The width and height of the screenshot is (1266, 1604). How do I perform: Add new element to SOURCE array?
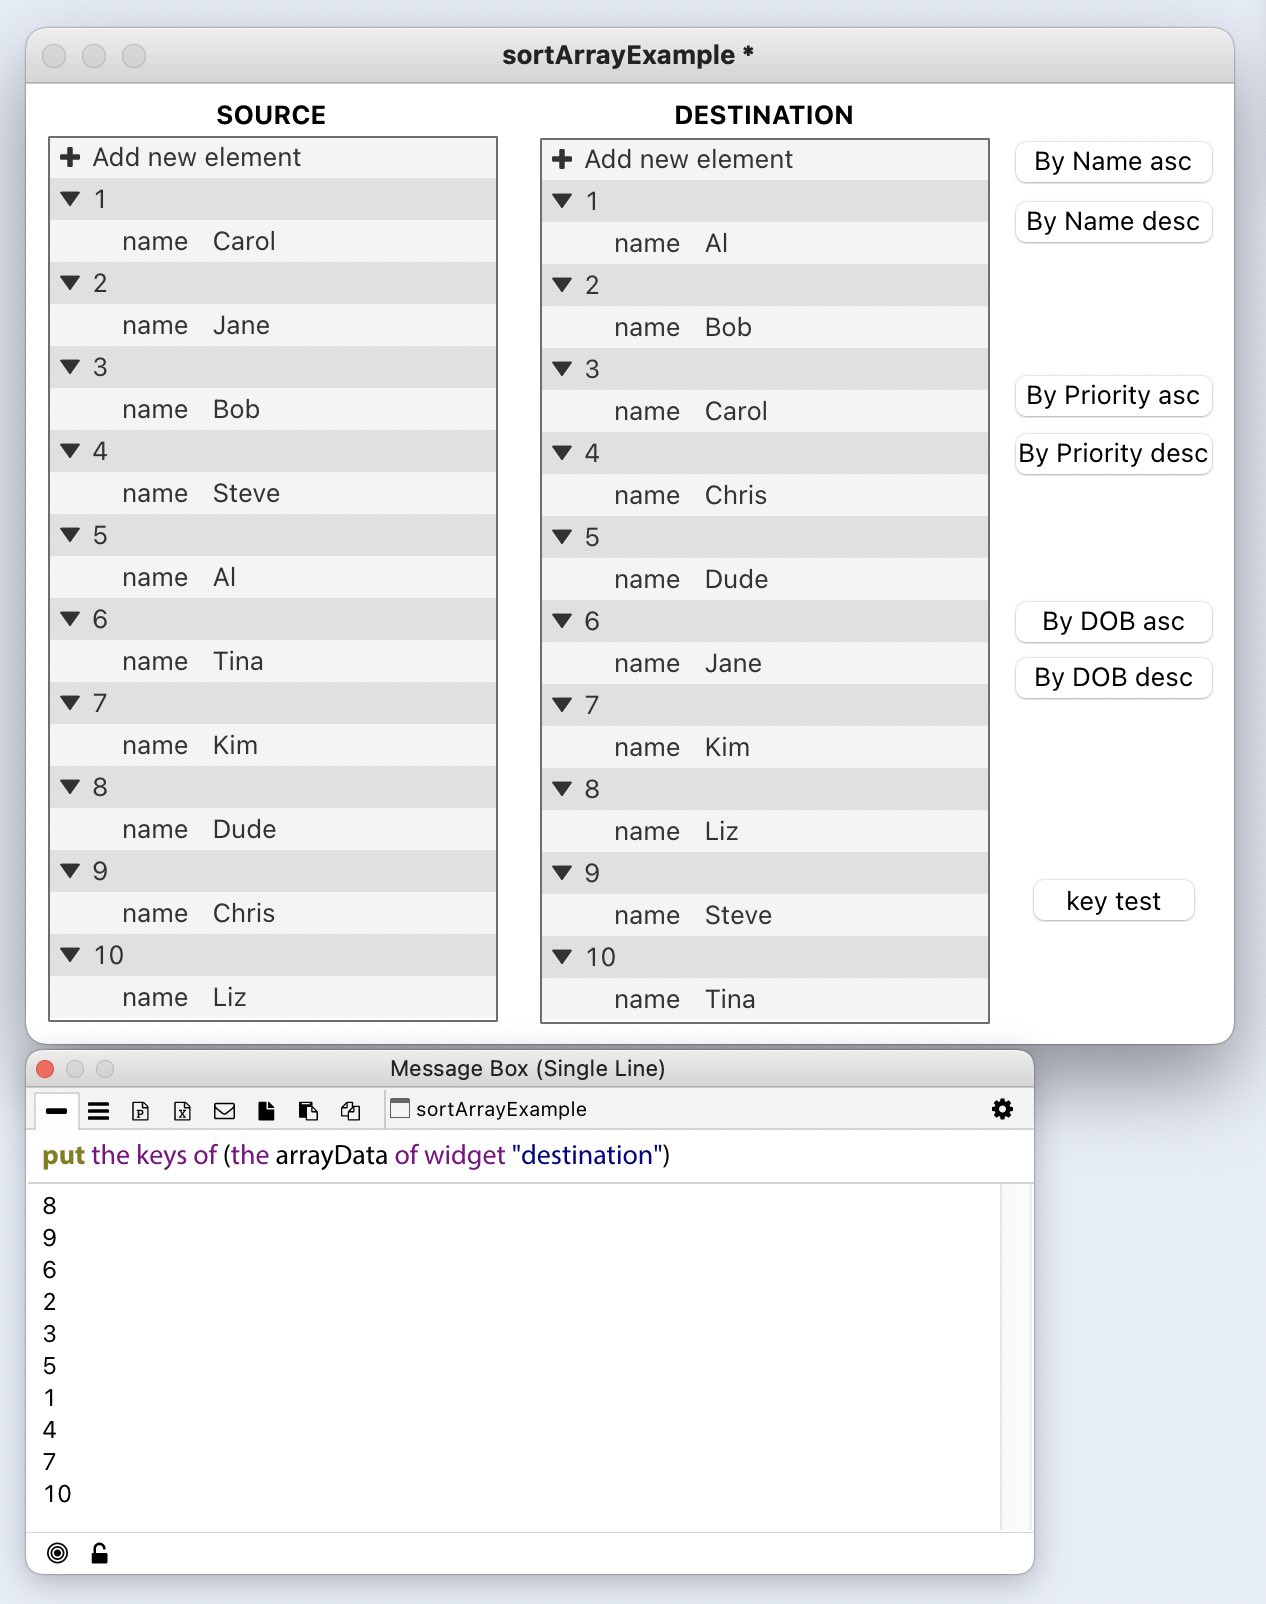tap(182, 157)
